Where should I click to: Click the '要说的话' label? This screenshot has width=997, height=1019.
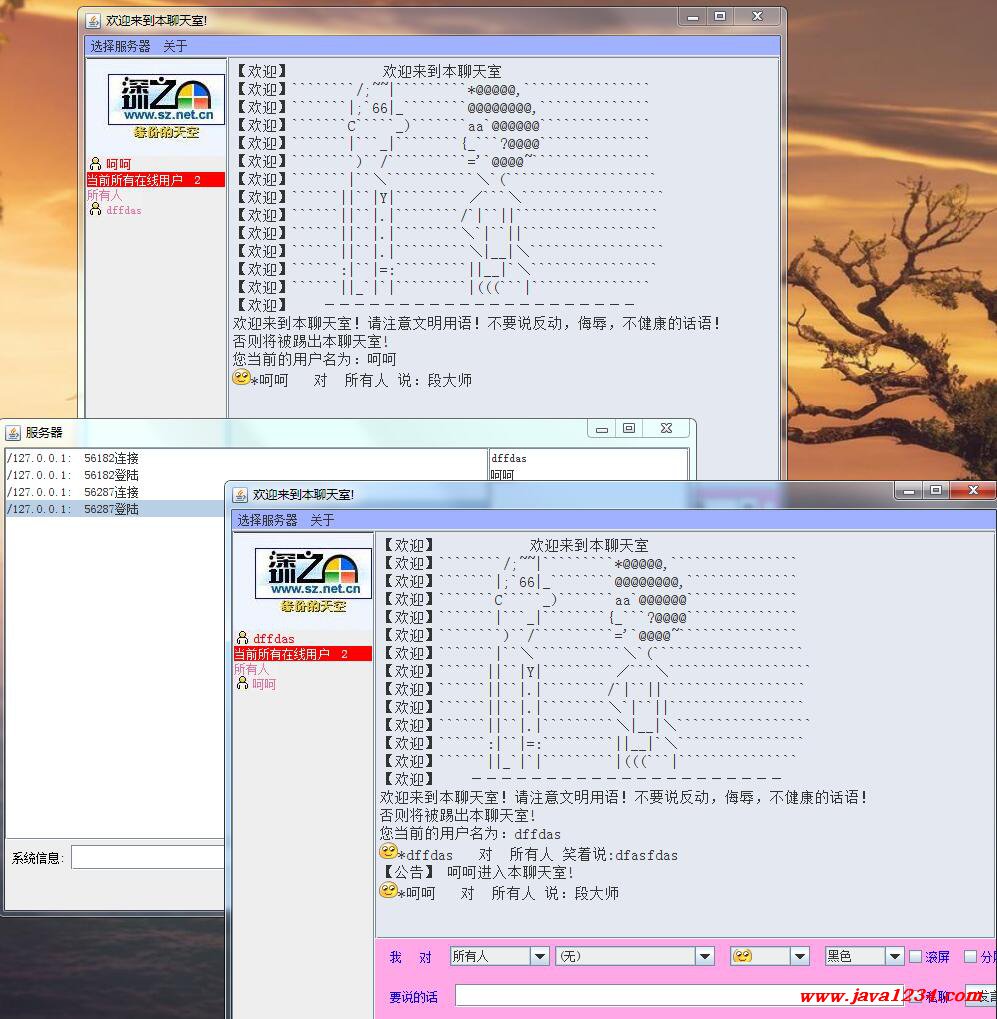[x=413, y=997]
